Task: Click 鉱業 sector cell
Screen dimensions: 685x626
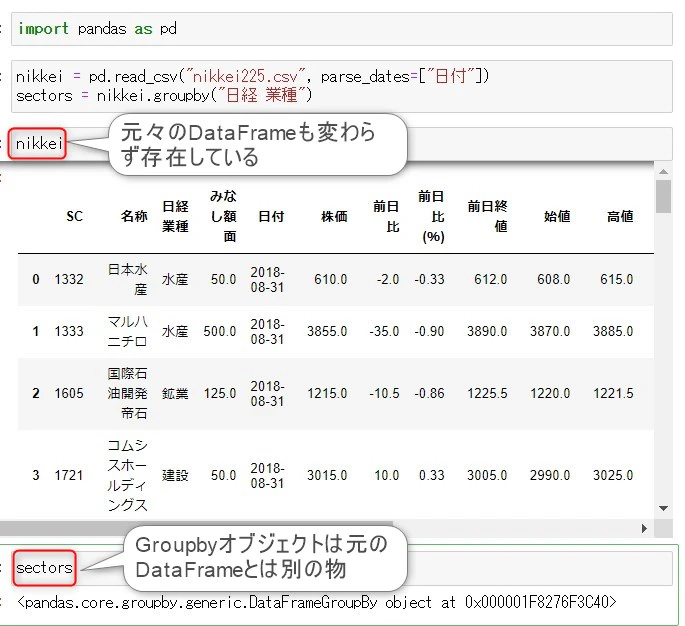Action: 175,393
